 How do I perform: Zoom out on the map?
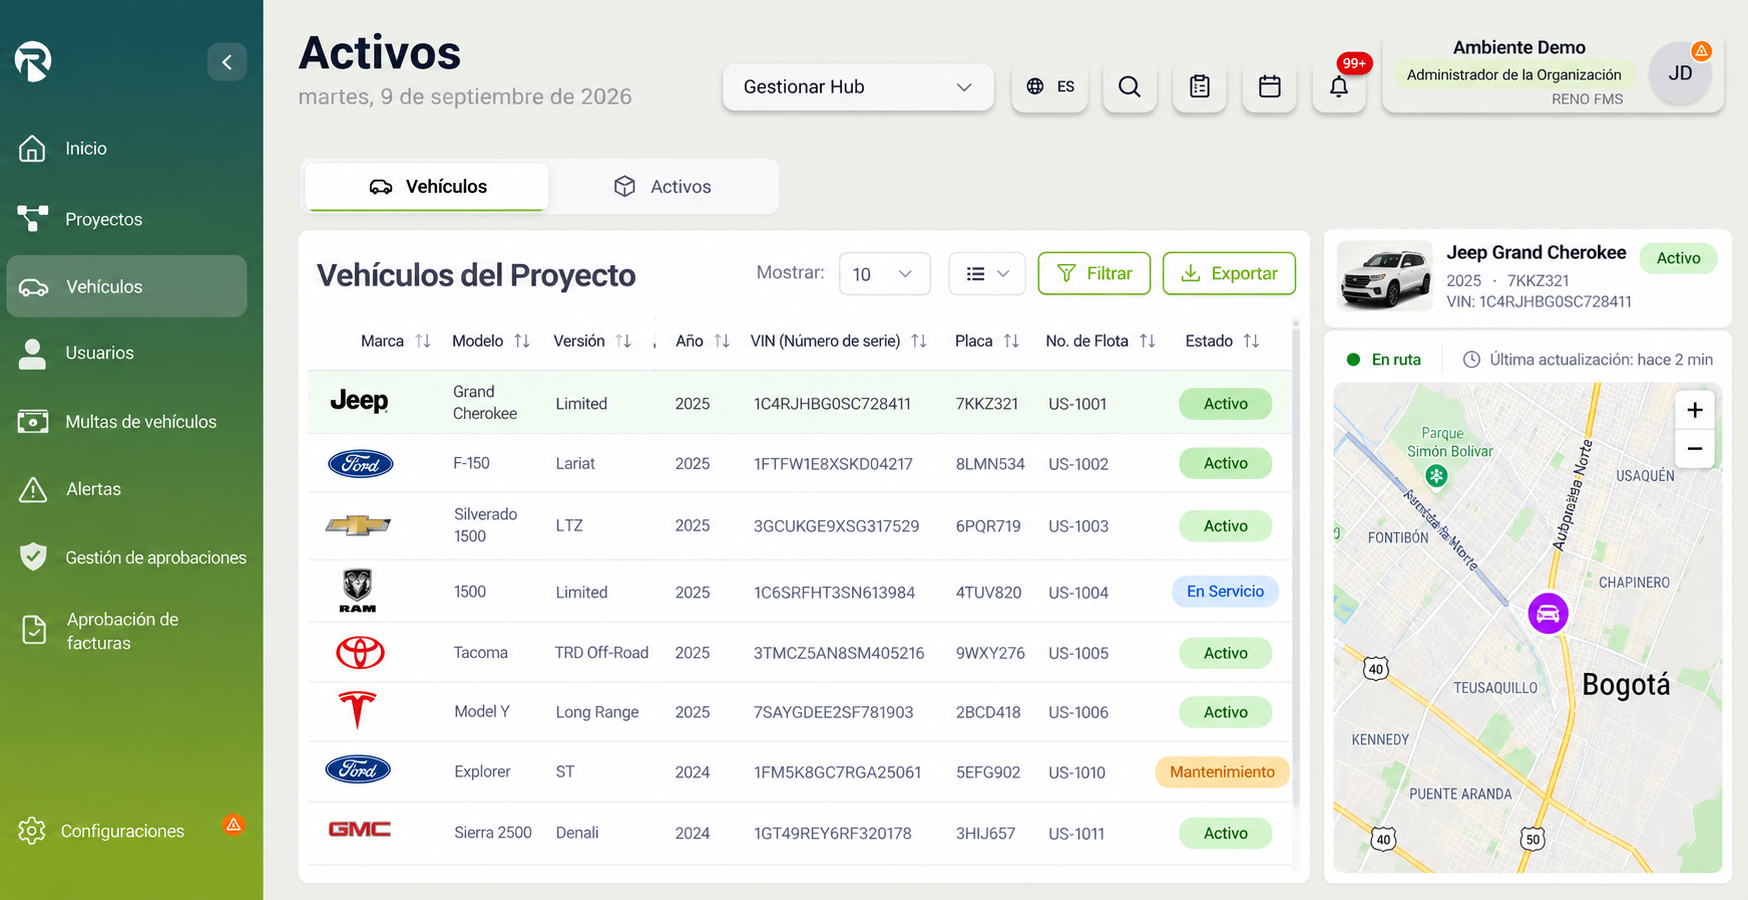(1694, 448)
